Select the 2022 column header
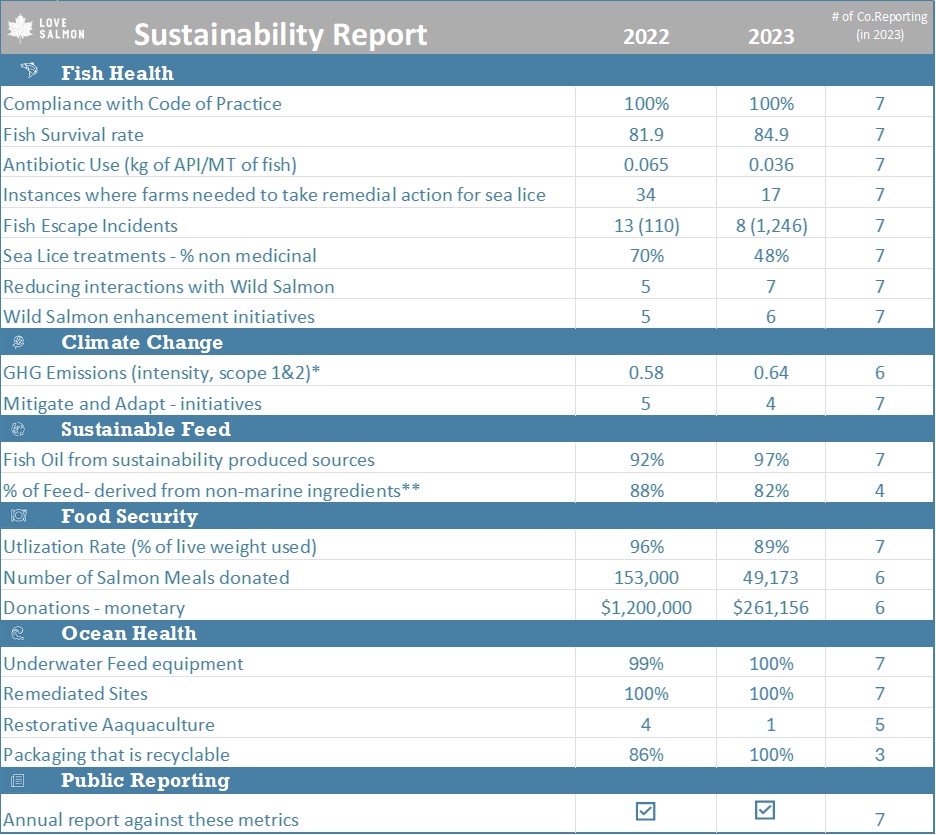Screen dimensions: 936x835 pos(646,36)
